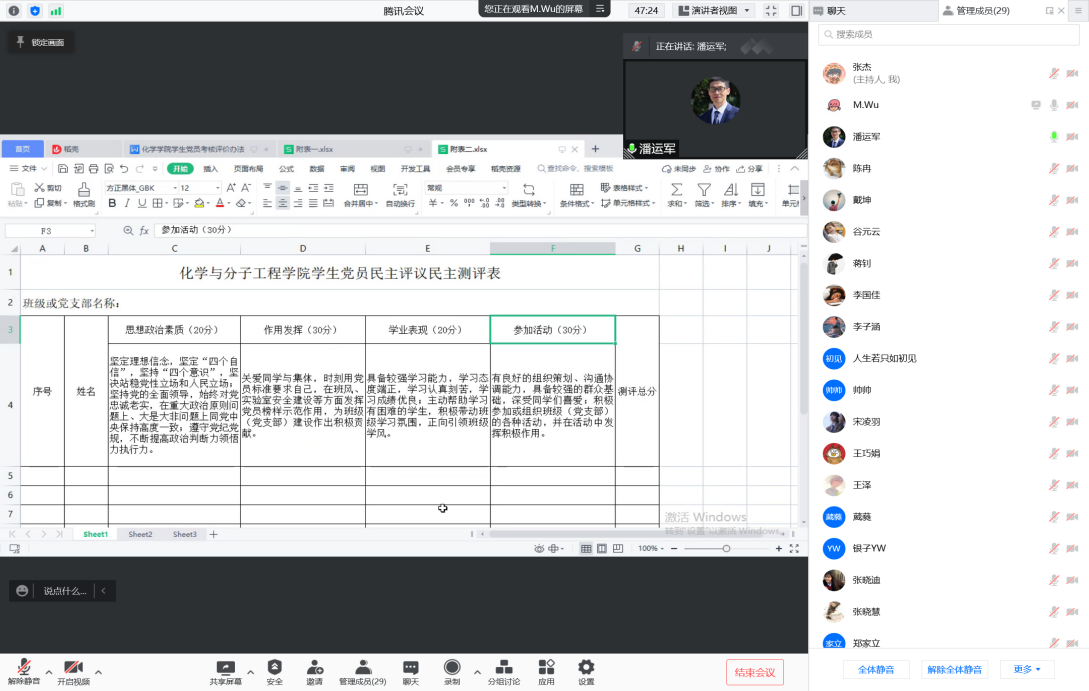Click the red 结束会议 button
This screenshot has width=1089, height=691.
click(x=754, y=672)
